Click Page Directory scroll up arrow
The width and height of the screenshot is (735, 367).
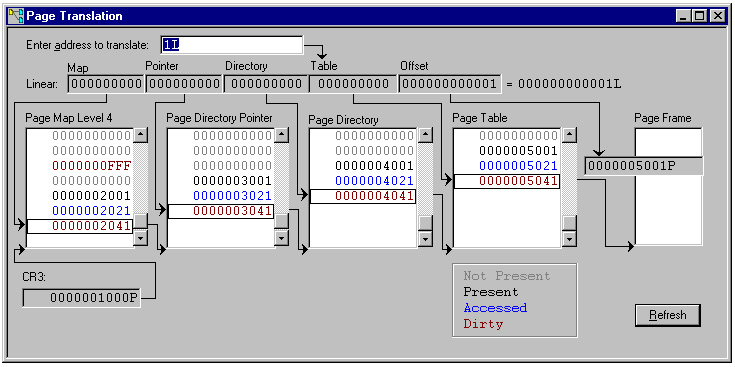[425, 136]
